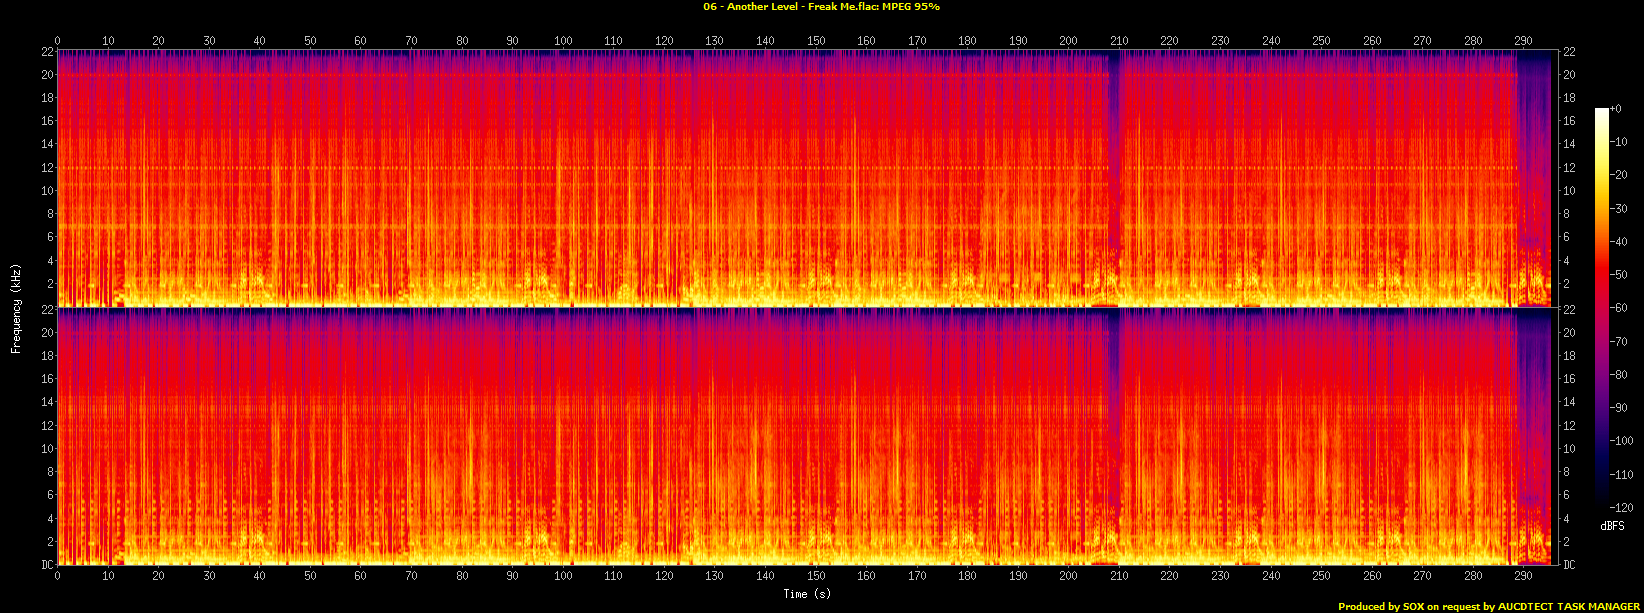This screenshot has width=1644, height=613.
Task: Click the "130" tick on the bottom time axis
Action: [x=714, y=576]
